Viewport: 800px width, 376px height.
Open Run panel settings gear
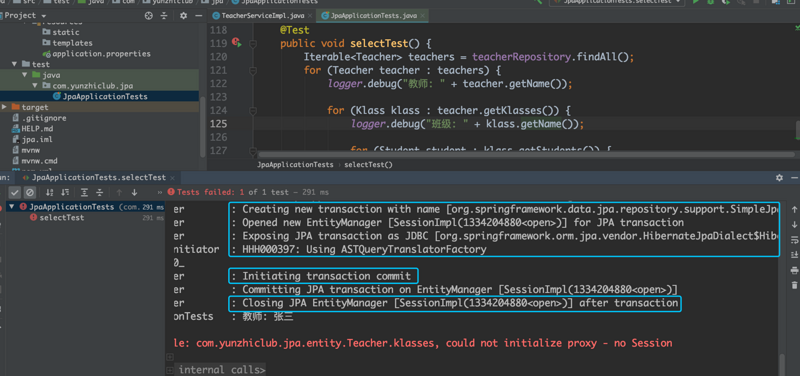coord(779,178)
